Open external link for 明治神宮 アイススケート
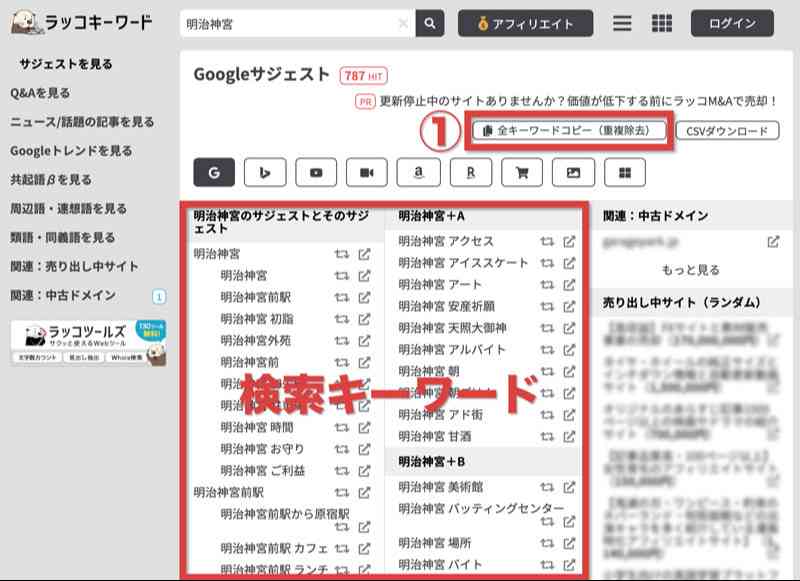The width and height of the screenshot is (800, 581). point(569,263)
